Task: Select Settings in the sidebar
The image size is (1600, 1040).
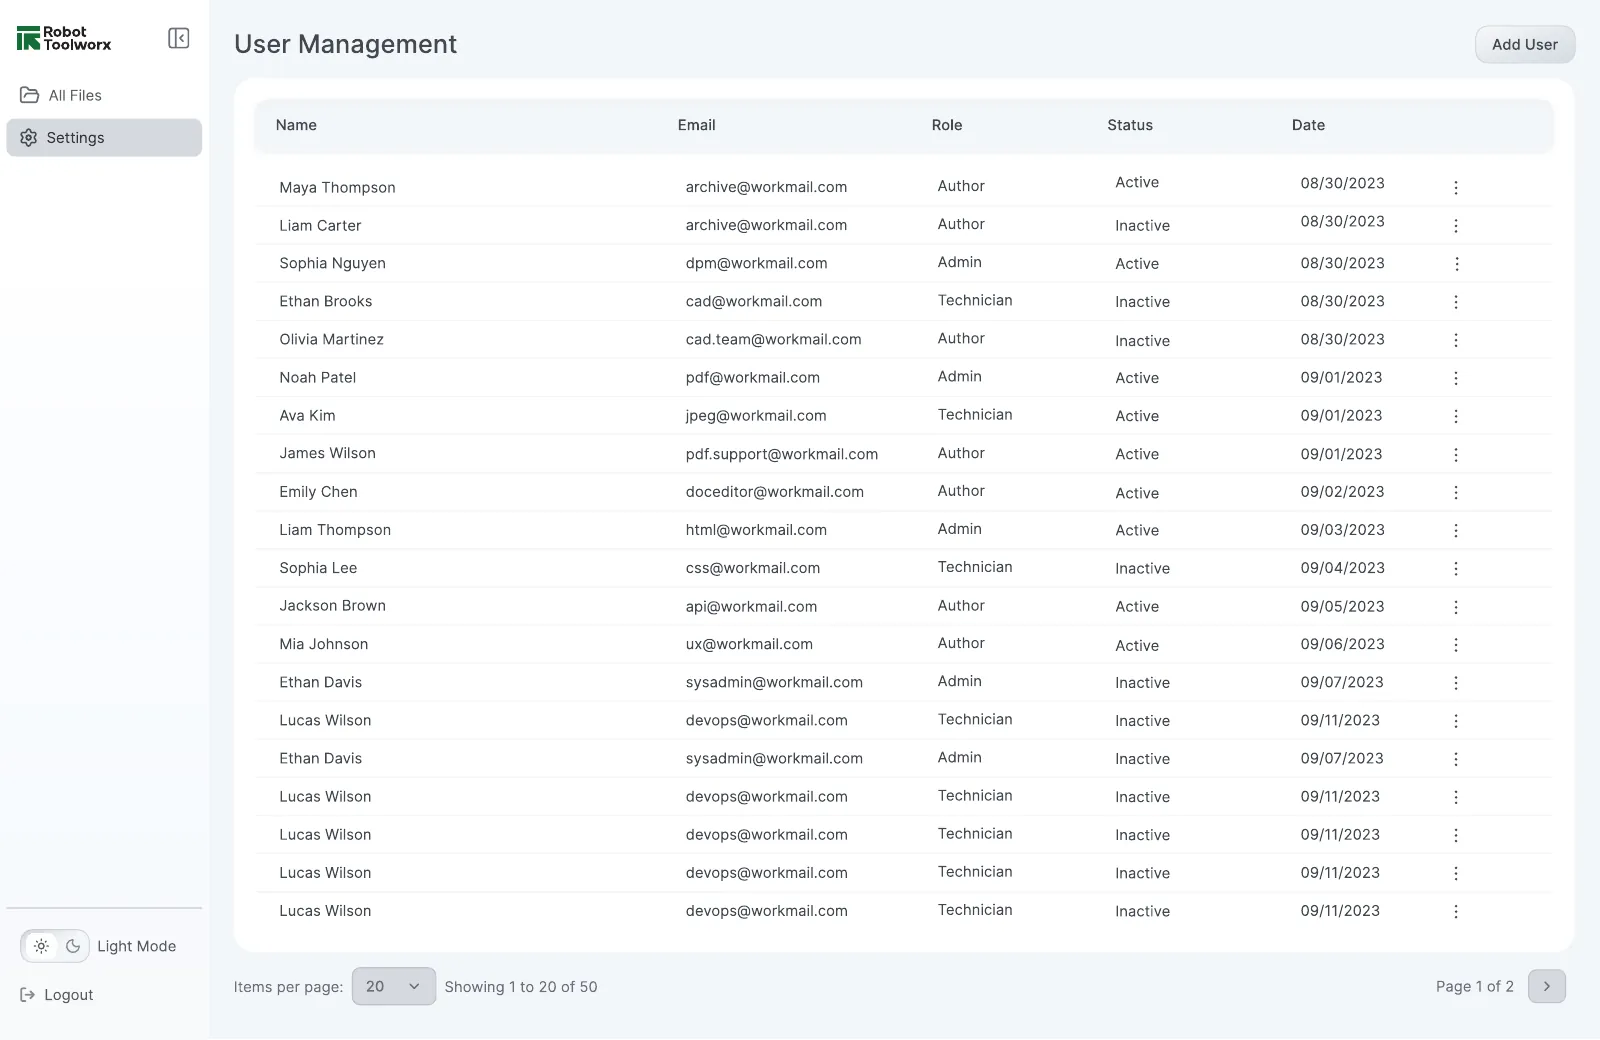Action: 104,138
